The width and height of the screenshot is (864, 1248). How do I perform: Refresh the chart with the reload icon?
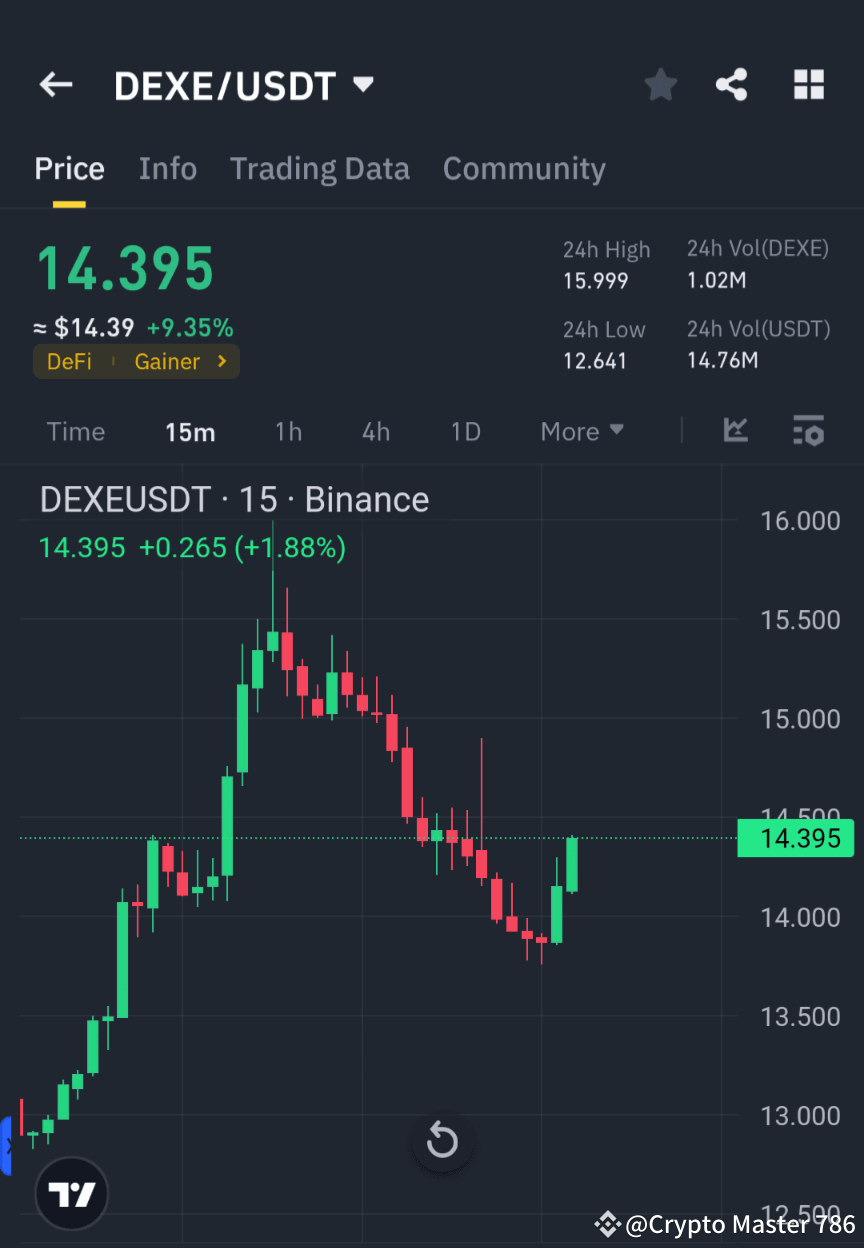click(x=442, y=1141)
